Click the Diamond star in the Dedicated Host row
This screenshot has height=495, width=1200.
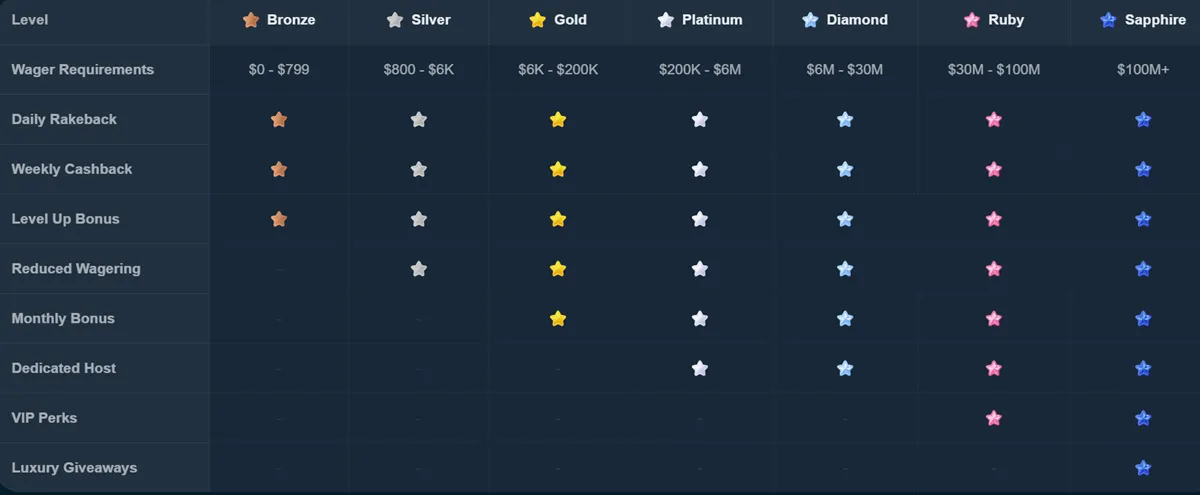pos(845,369)
